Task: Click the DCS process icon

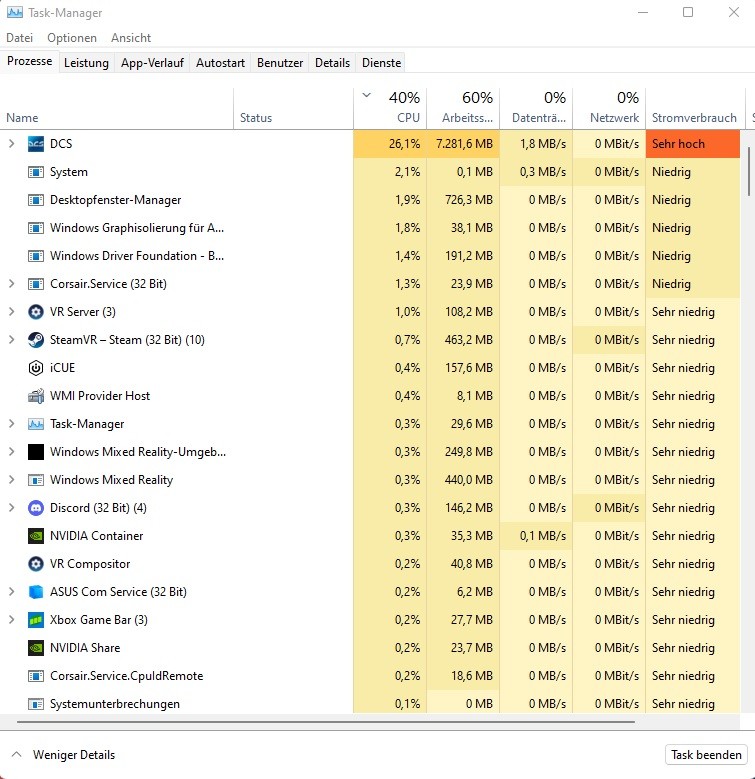Action: [x=36, y=144]
